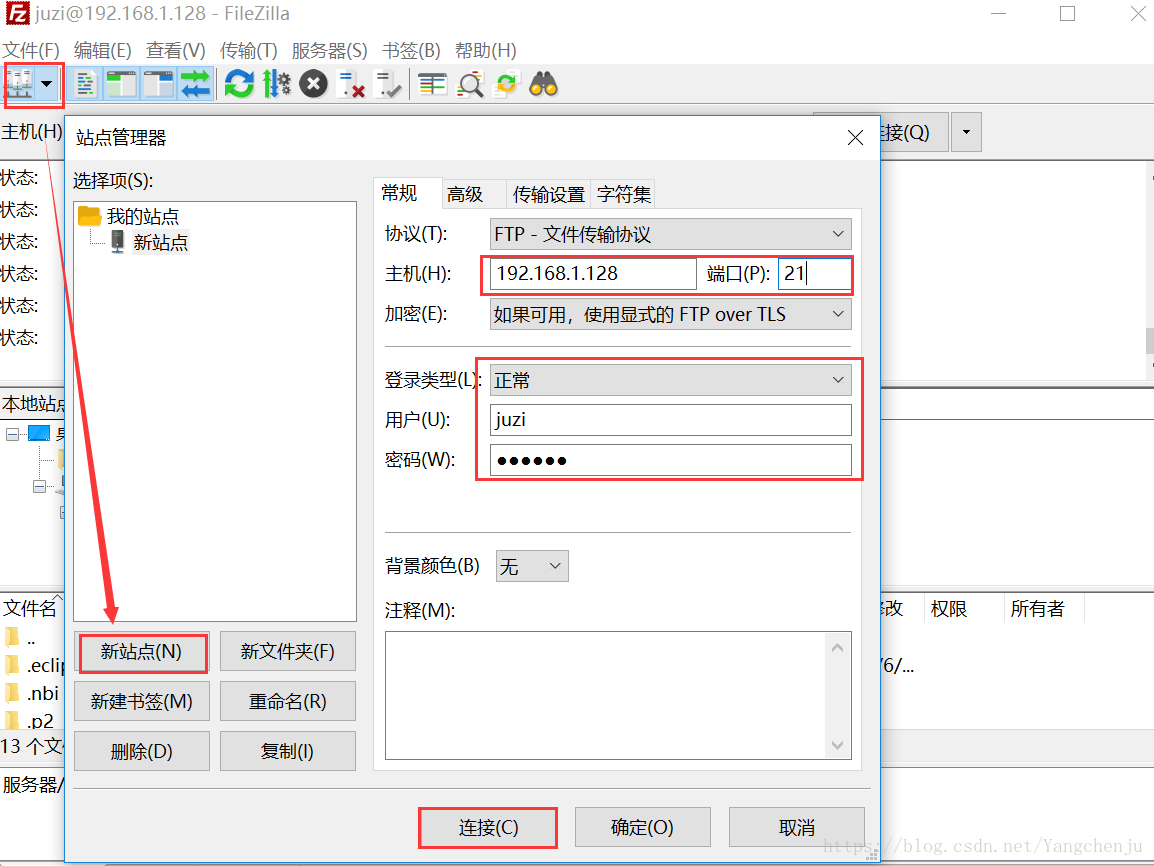Collapse the local tree desktop node
Image resolution: width=1154 pixels, height=866 pixels.
pos(13,434)
